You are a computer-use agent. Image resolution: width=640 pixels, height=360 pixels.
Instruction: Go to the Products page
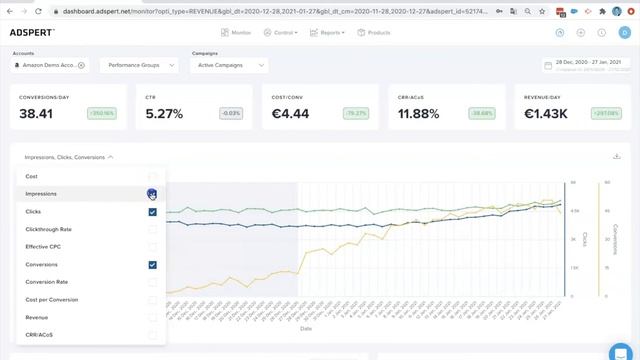pos(373,33)
